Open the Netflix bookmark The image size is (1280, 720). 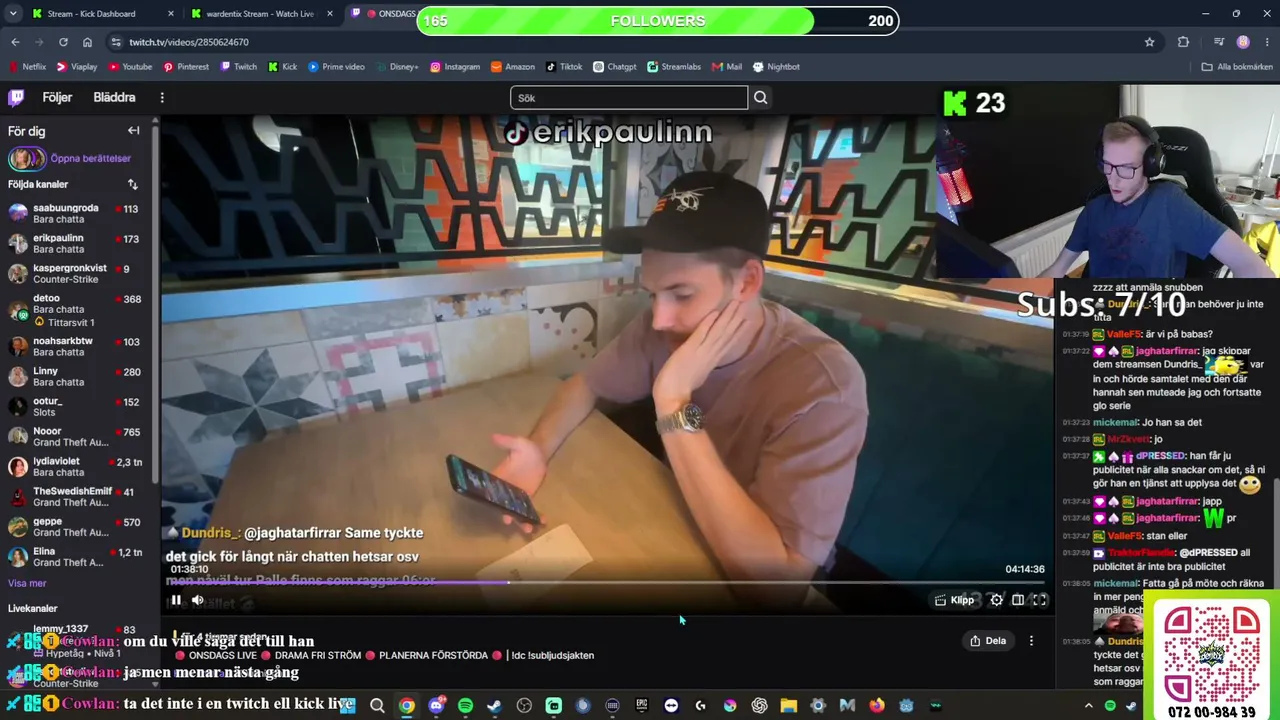(27, 67)
